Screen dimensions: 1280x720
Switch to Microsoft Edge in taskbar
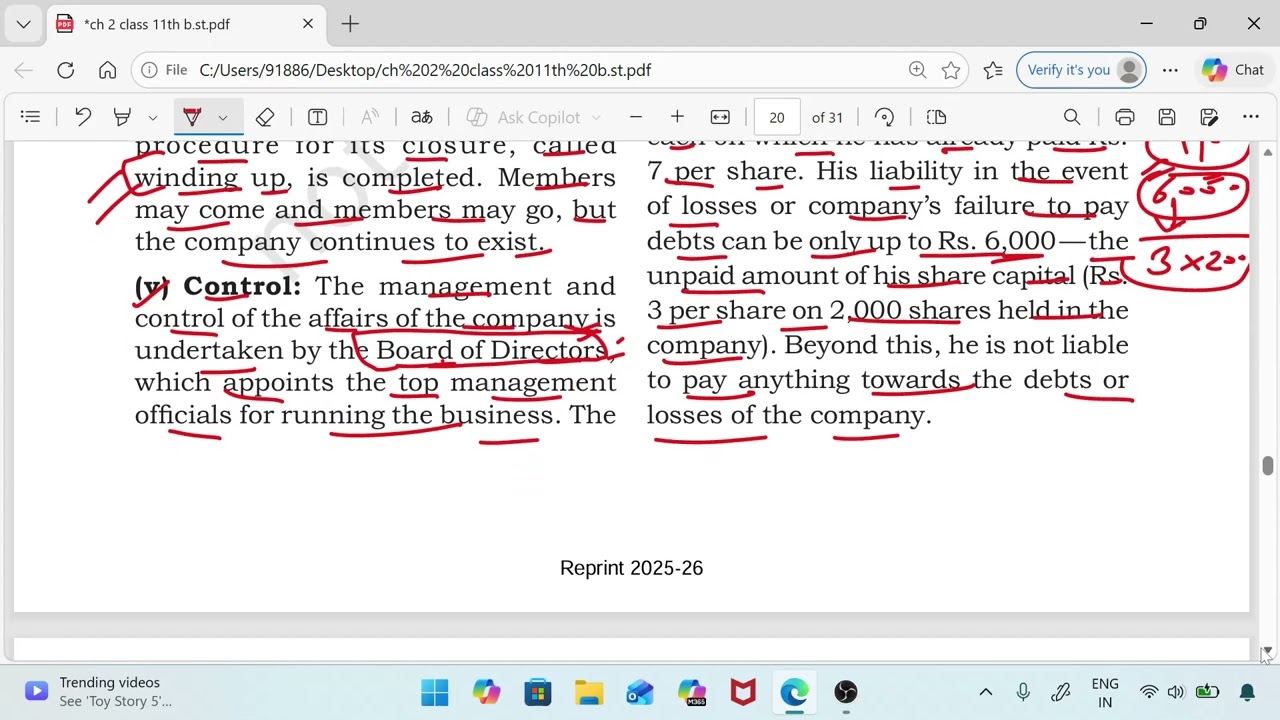[794, 692]
